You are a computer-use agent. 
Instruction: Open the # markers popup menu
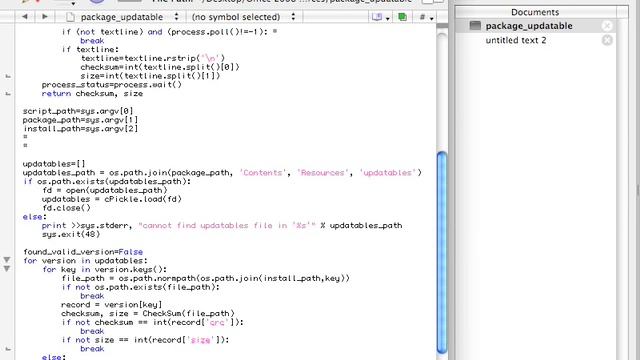(426, 17)
